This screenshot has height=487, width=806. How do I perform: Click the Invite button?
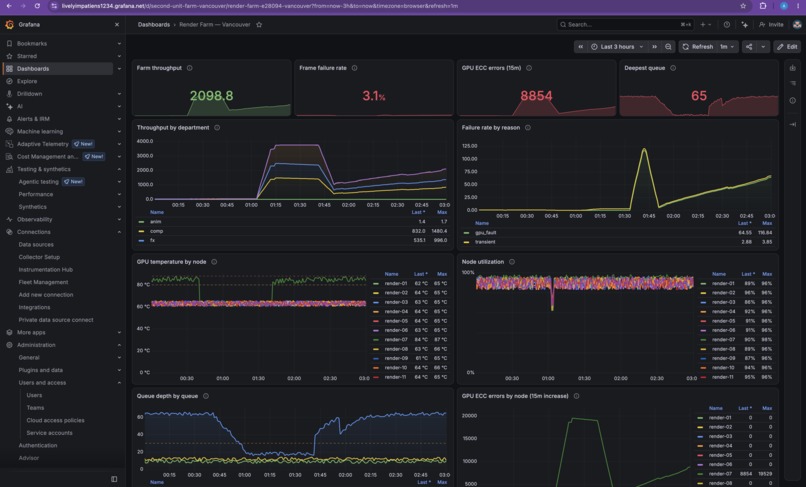(771, 25)
